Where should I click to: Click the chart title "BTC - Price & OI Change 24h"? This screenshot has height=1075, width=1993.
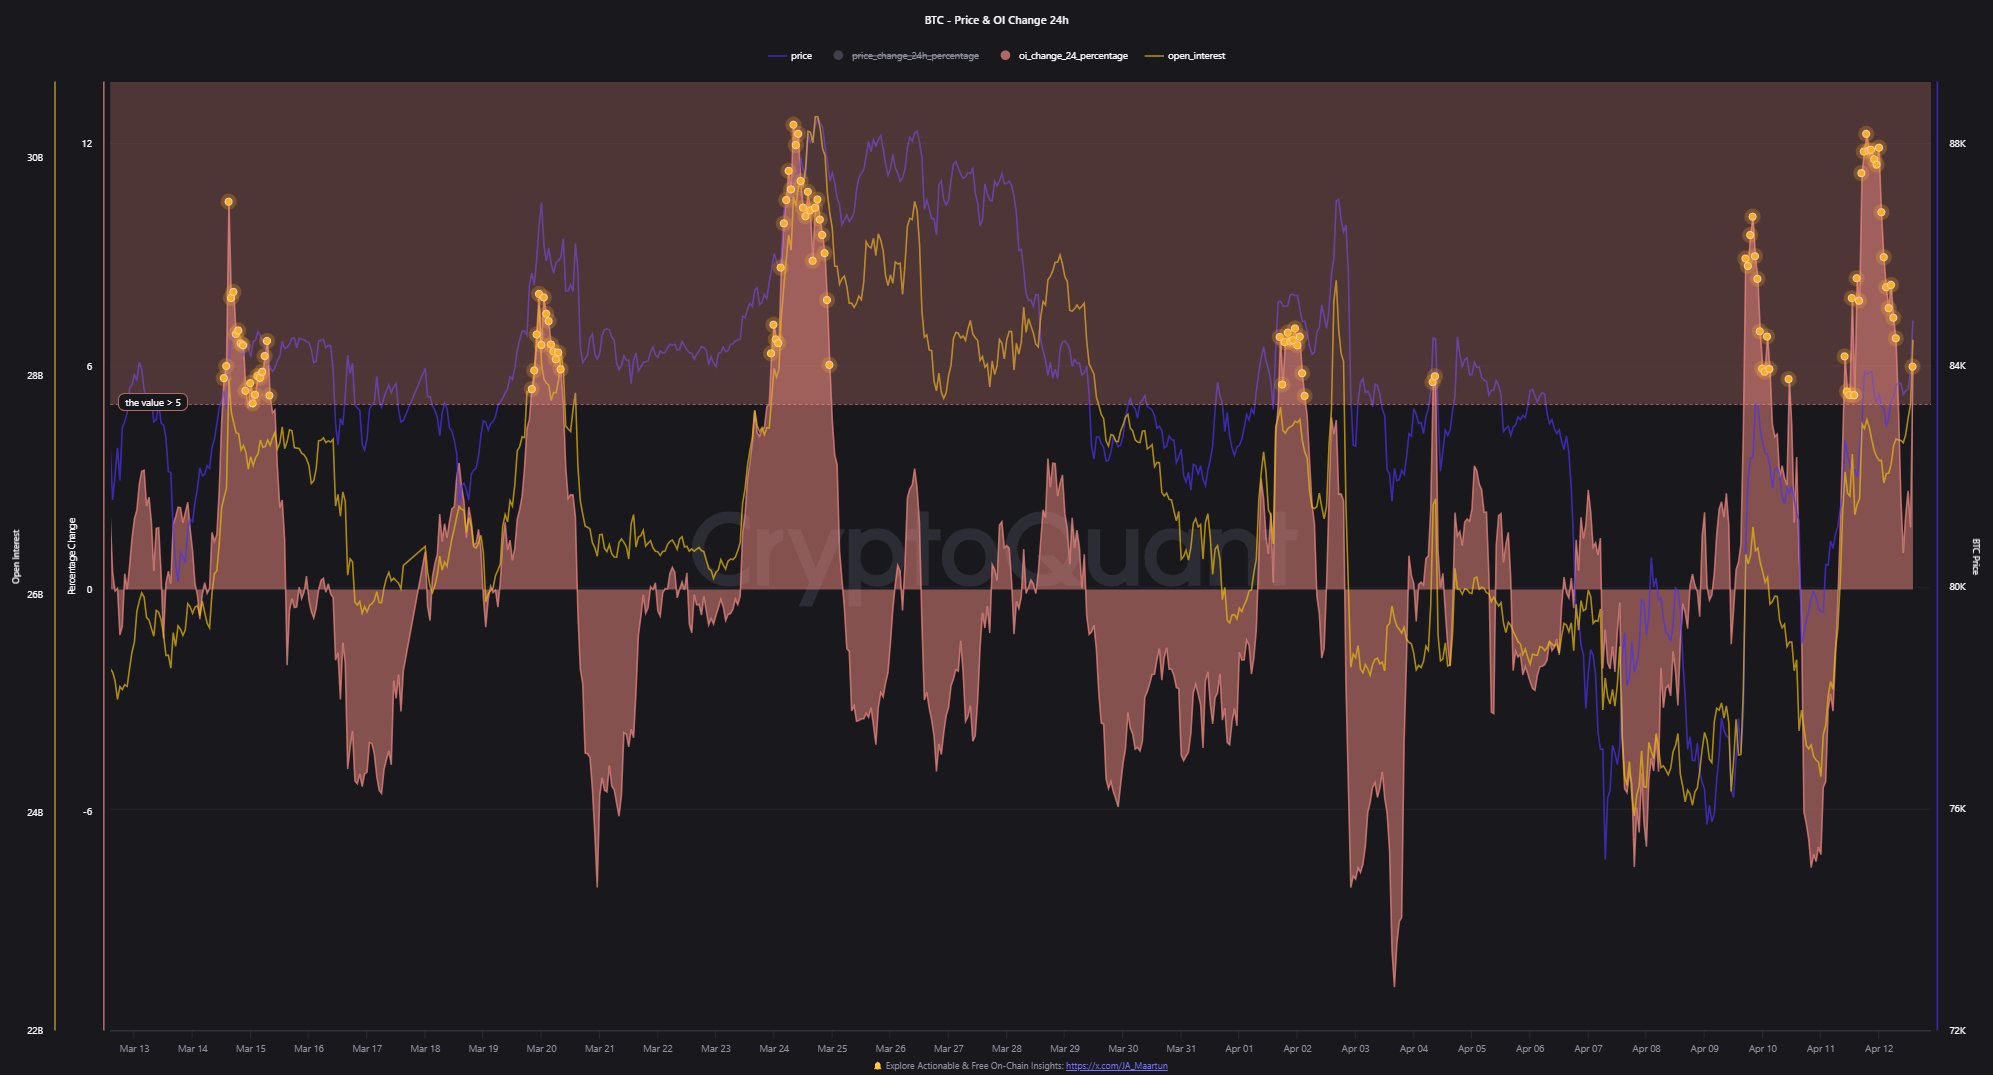click(x=996, y=19)
